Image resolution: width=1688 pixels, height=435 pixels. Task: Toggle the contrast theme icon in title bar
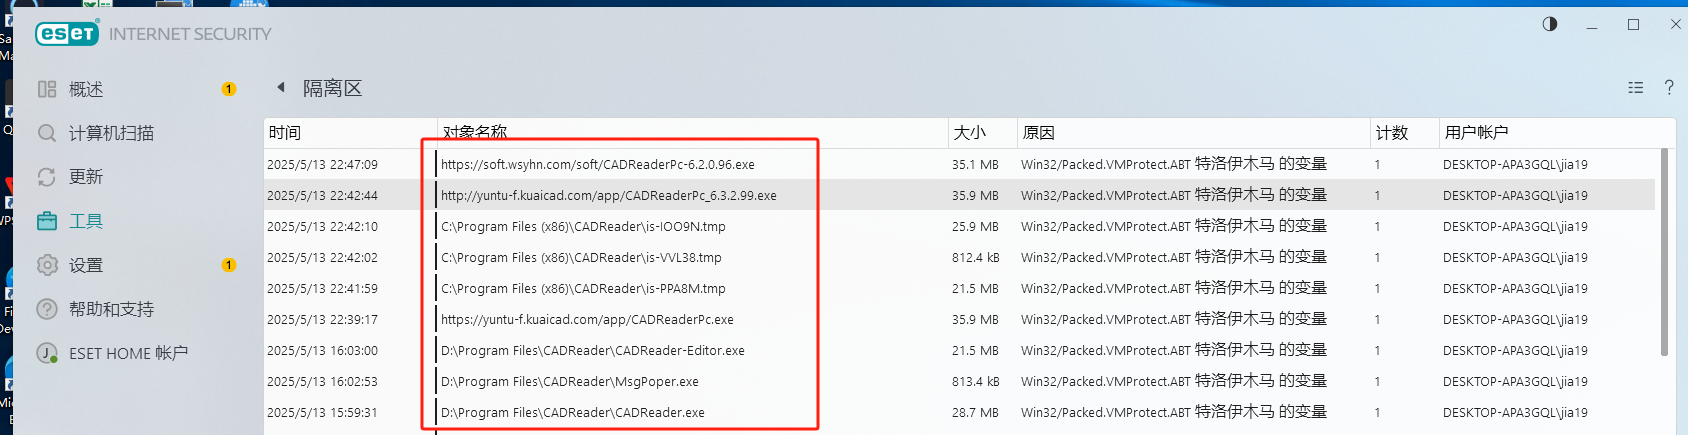click(x=1550, y=24)
